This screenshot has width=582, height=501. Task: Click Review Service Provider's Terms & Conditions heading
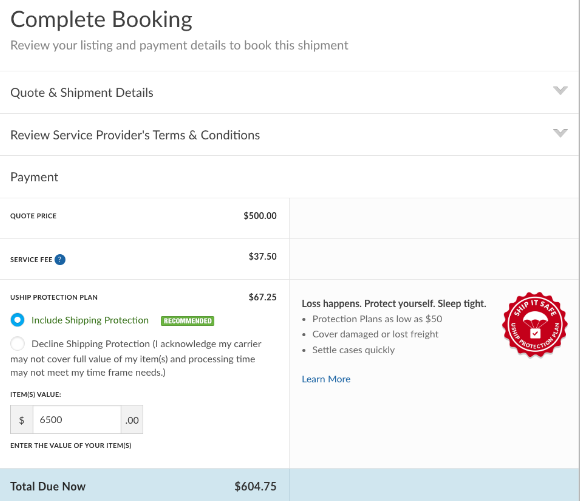(x=135, y=135)
